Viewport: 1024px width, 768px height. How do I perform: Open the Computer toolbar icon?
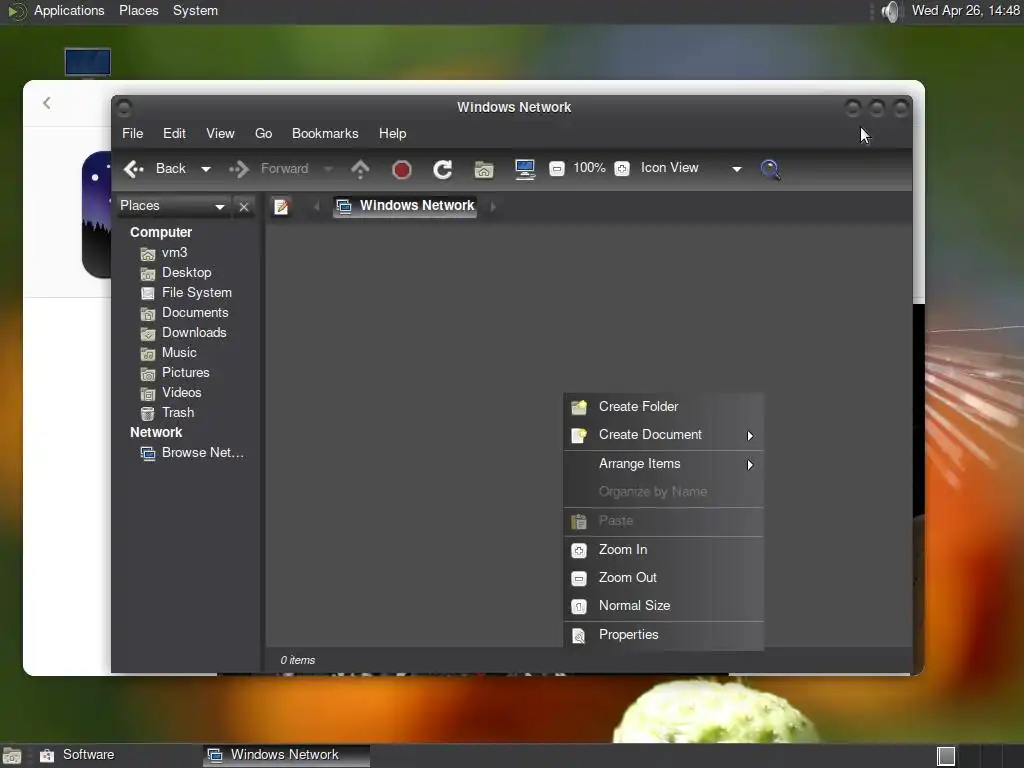tap(525, 170)
